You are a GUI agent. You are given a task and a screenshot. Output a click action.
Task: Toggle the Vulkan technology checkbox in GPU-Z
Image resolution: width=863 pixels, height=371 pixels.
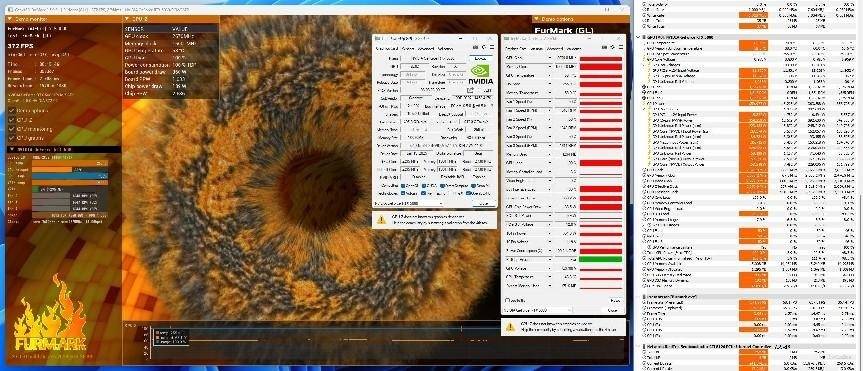click(x=403, y=194)
